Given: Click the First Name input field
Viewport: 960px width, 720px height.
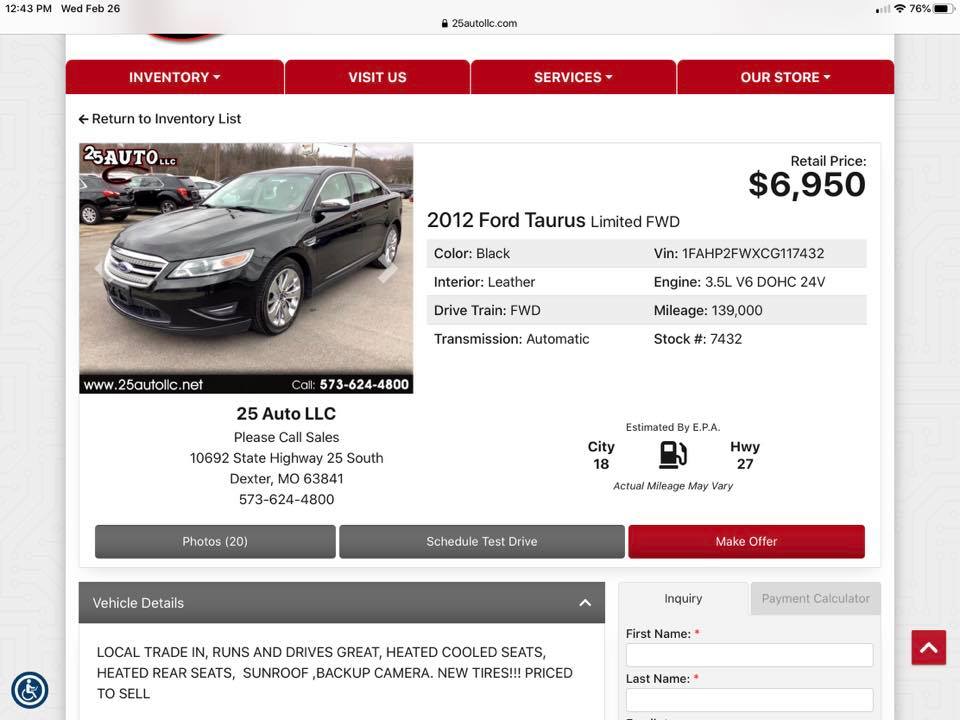Looking at the screenshot, I should coord(749,655).
